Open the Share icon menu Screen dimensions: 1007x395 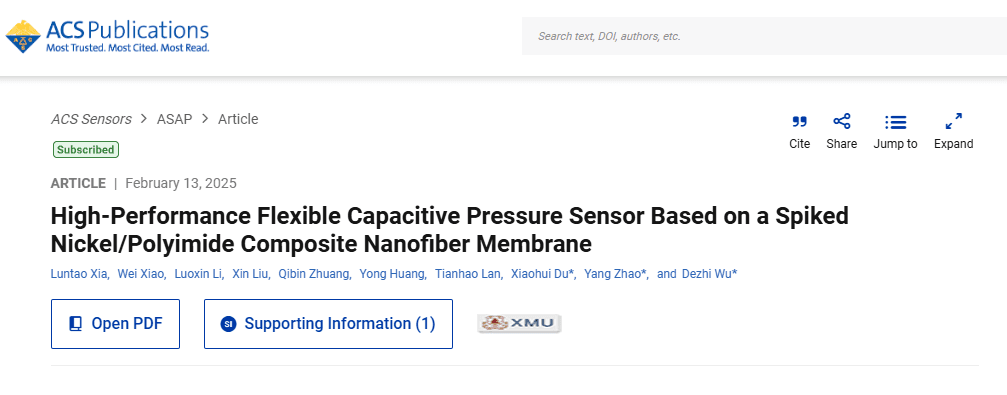tap(841, 121)
